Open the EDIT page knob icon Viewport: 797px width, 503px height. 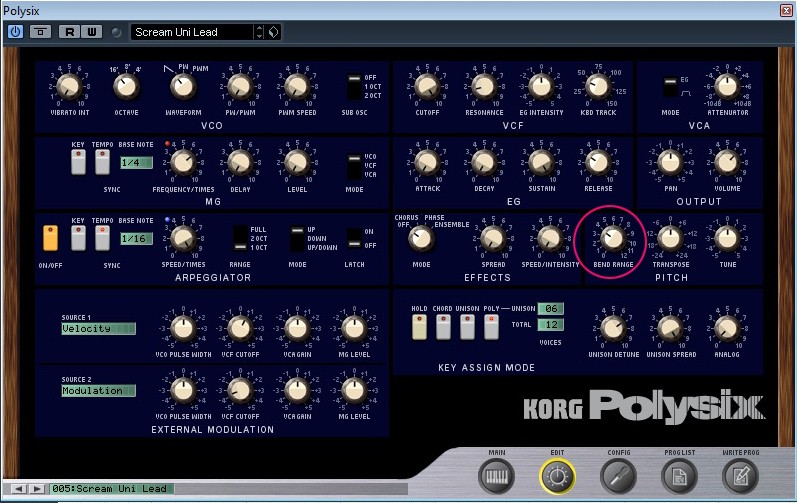(x=557, y=476)
